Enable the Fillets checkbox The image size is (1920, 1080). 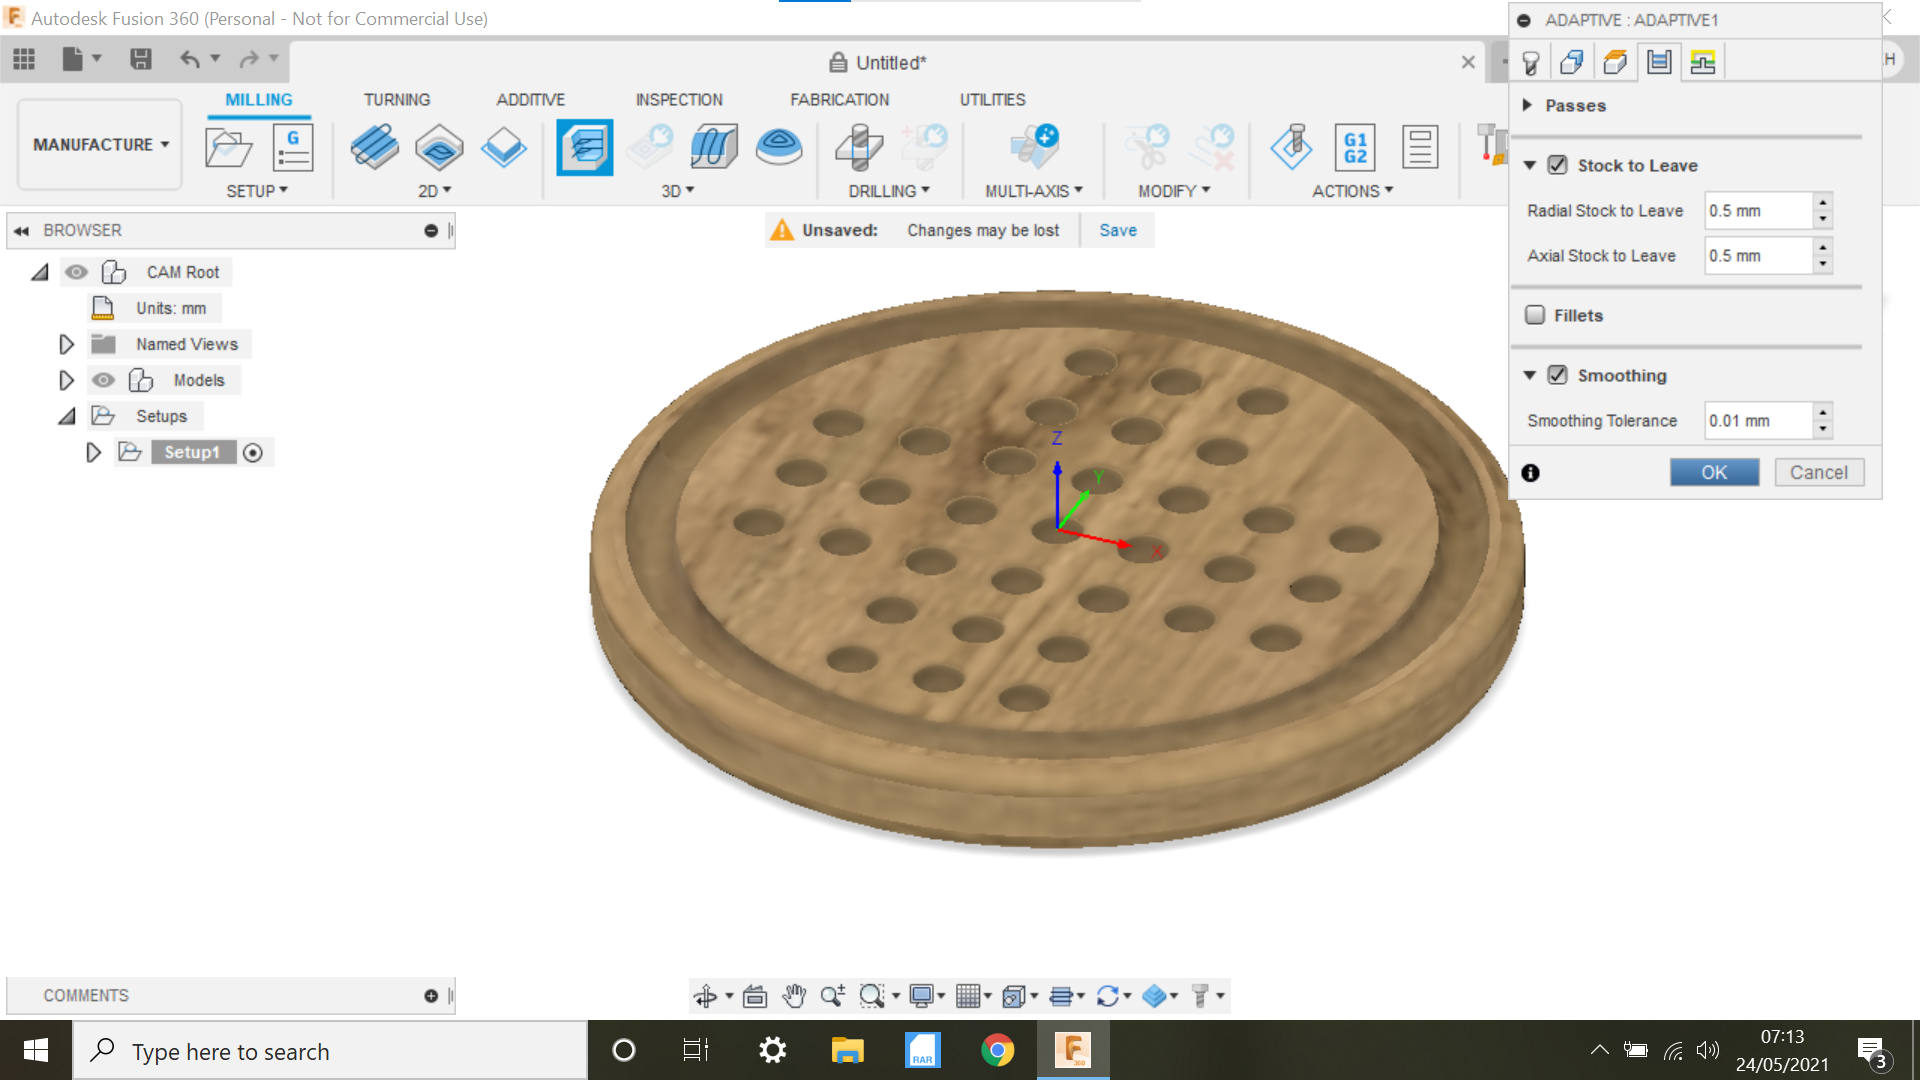(x=1536, y=314)
